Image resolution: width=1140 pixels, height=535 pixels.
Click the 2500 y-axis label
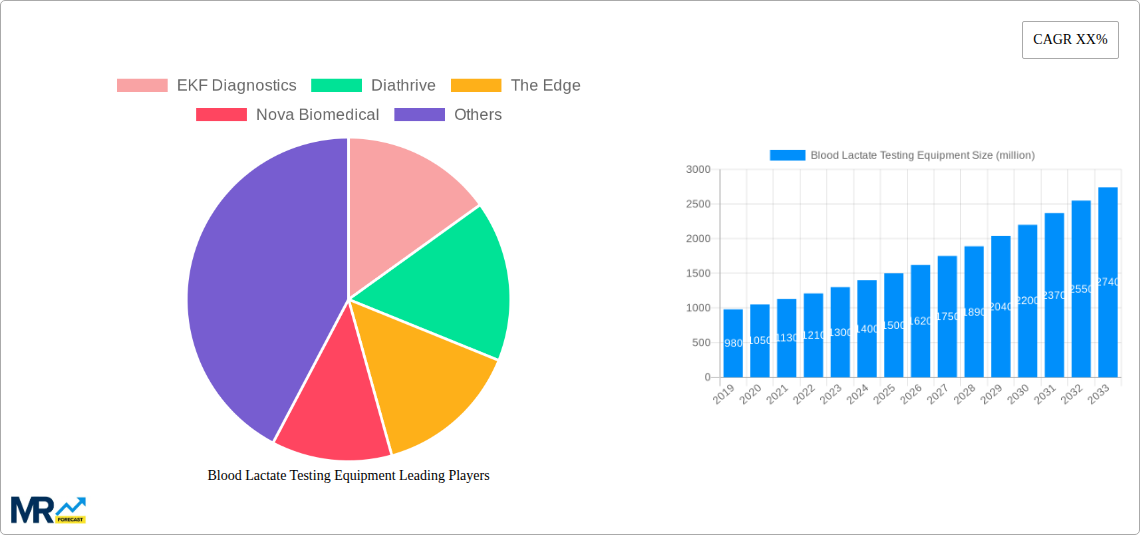[698, 204]
